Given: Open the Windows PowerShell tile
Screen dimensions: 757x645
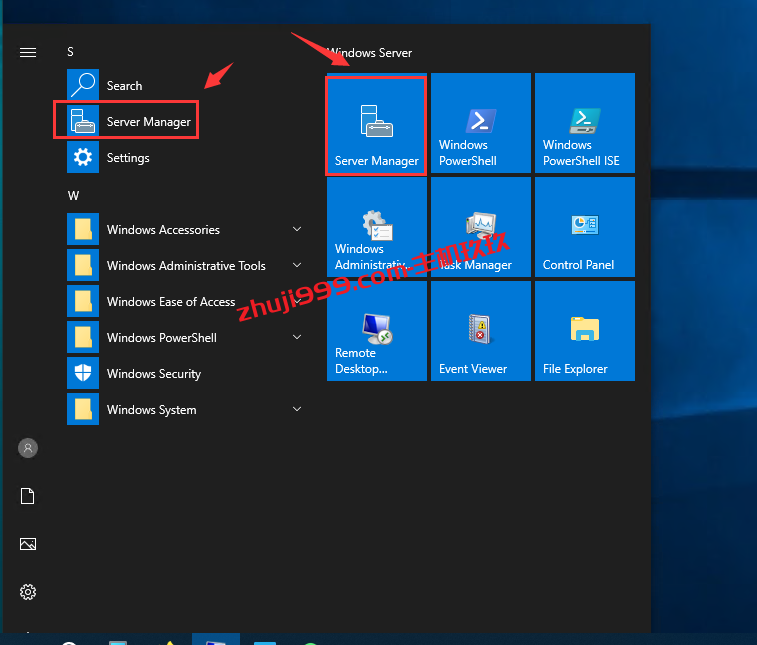Looking at the screenshot, I should click(481, 123).
